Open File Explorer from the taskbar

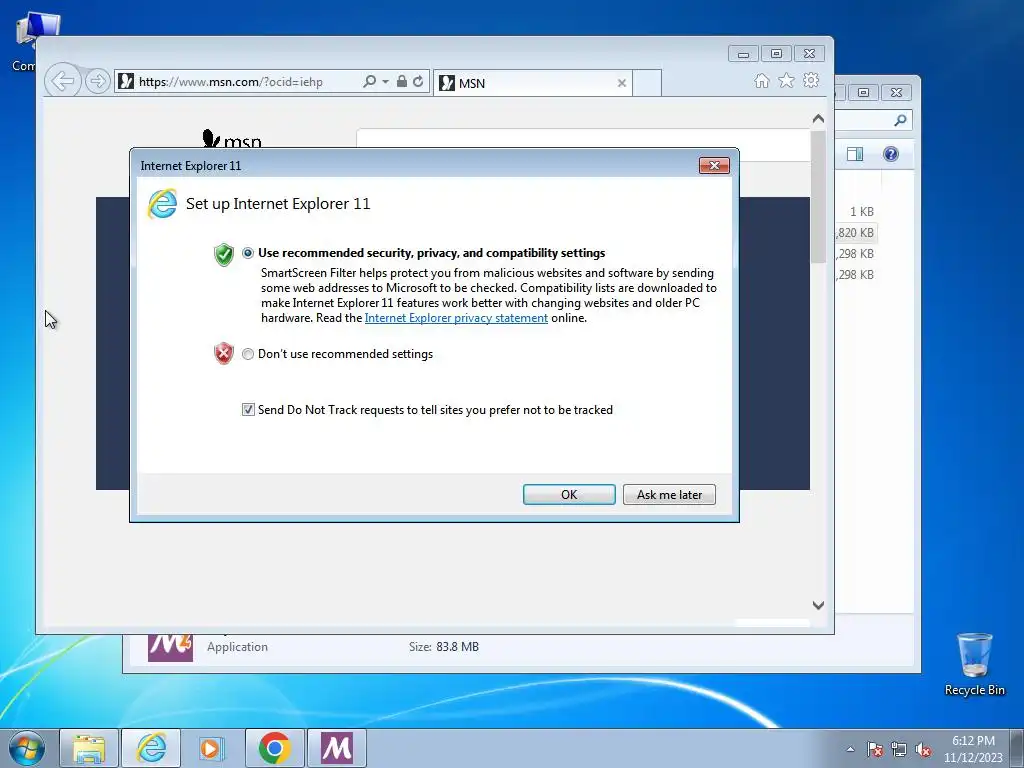click(89, 748)
